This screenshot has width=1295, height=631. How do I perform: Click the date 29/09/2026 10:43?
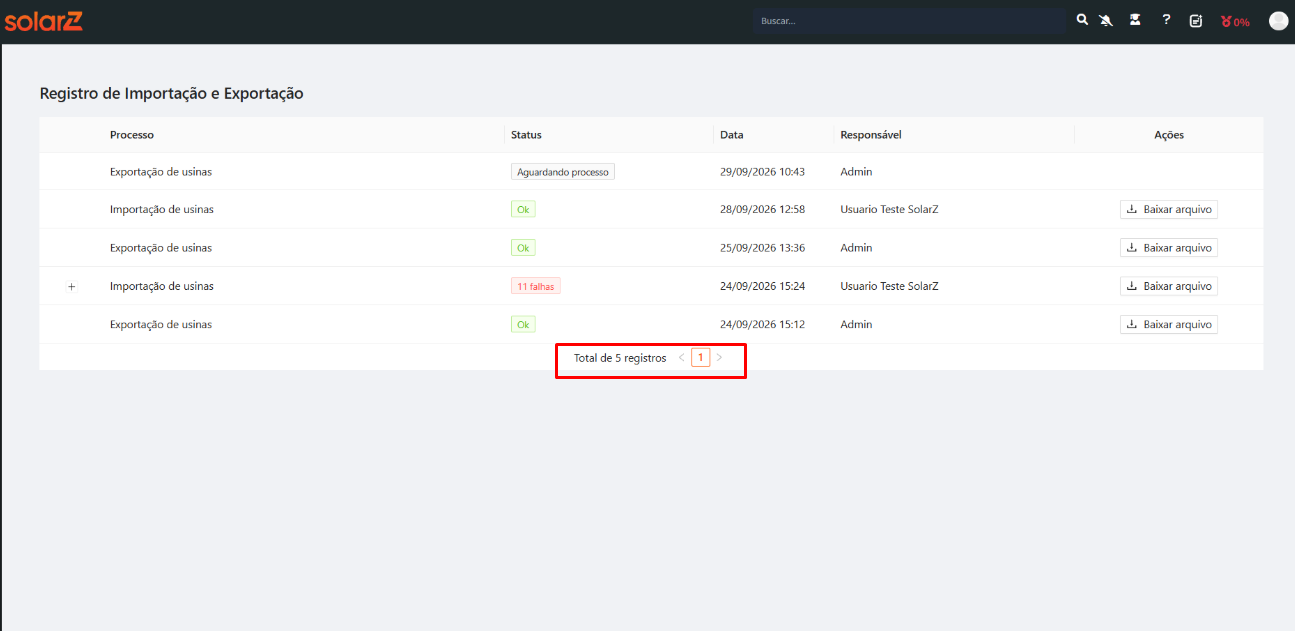[x=762, y=172]
